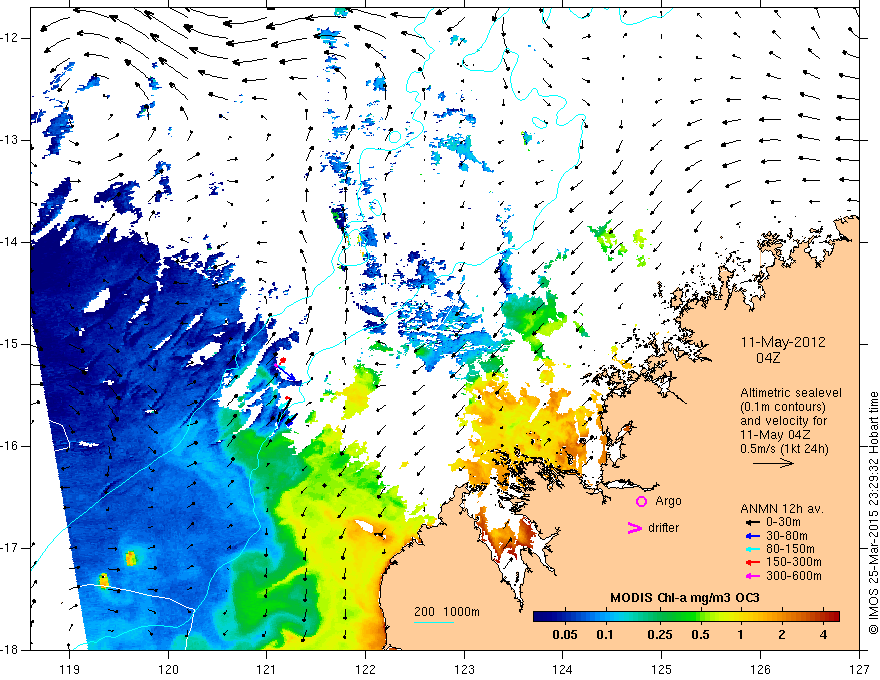Click the 0.5m/s velocity scale arrow
This screenshot has width=880, height=680.
pos(773,463)
